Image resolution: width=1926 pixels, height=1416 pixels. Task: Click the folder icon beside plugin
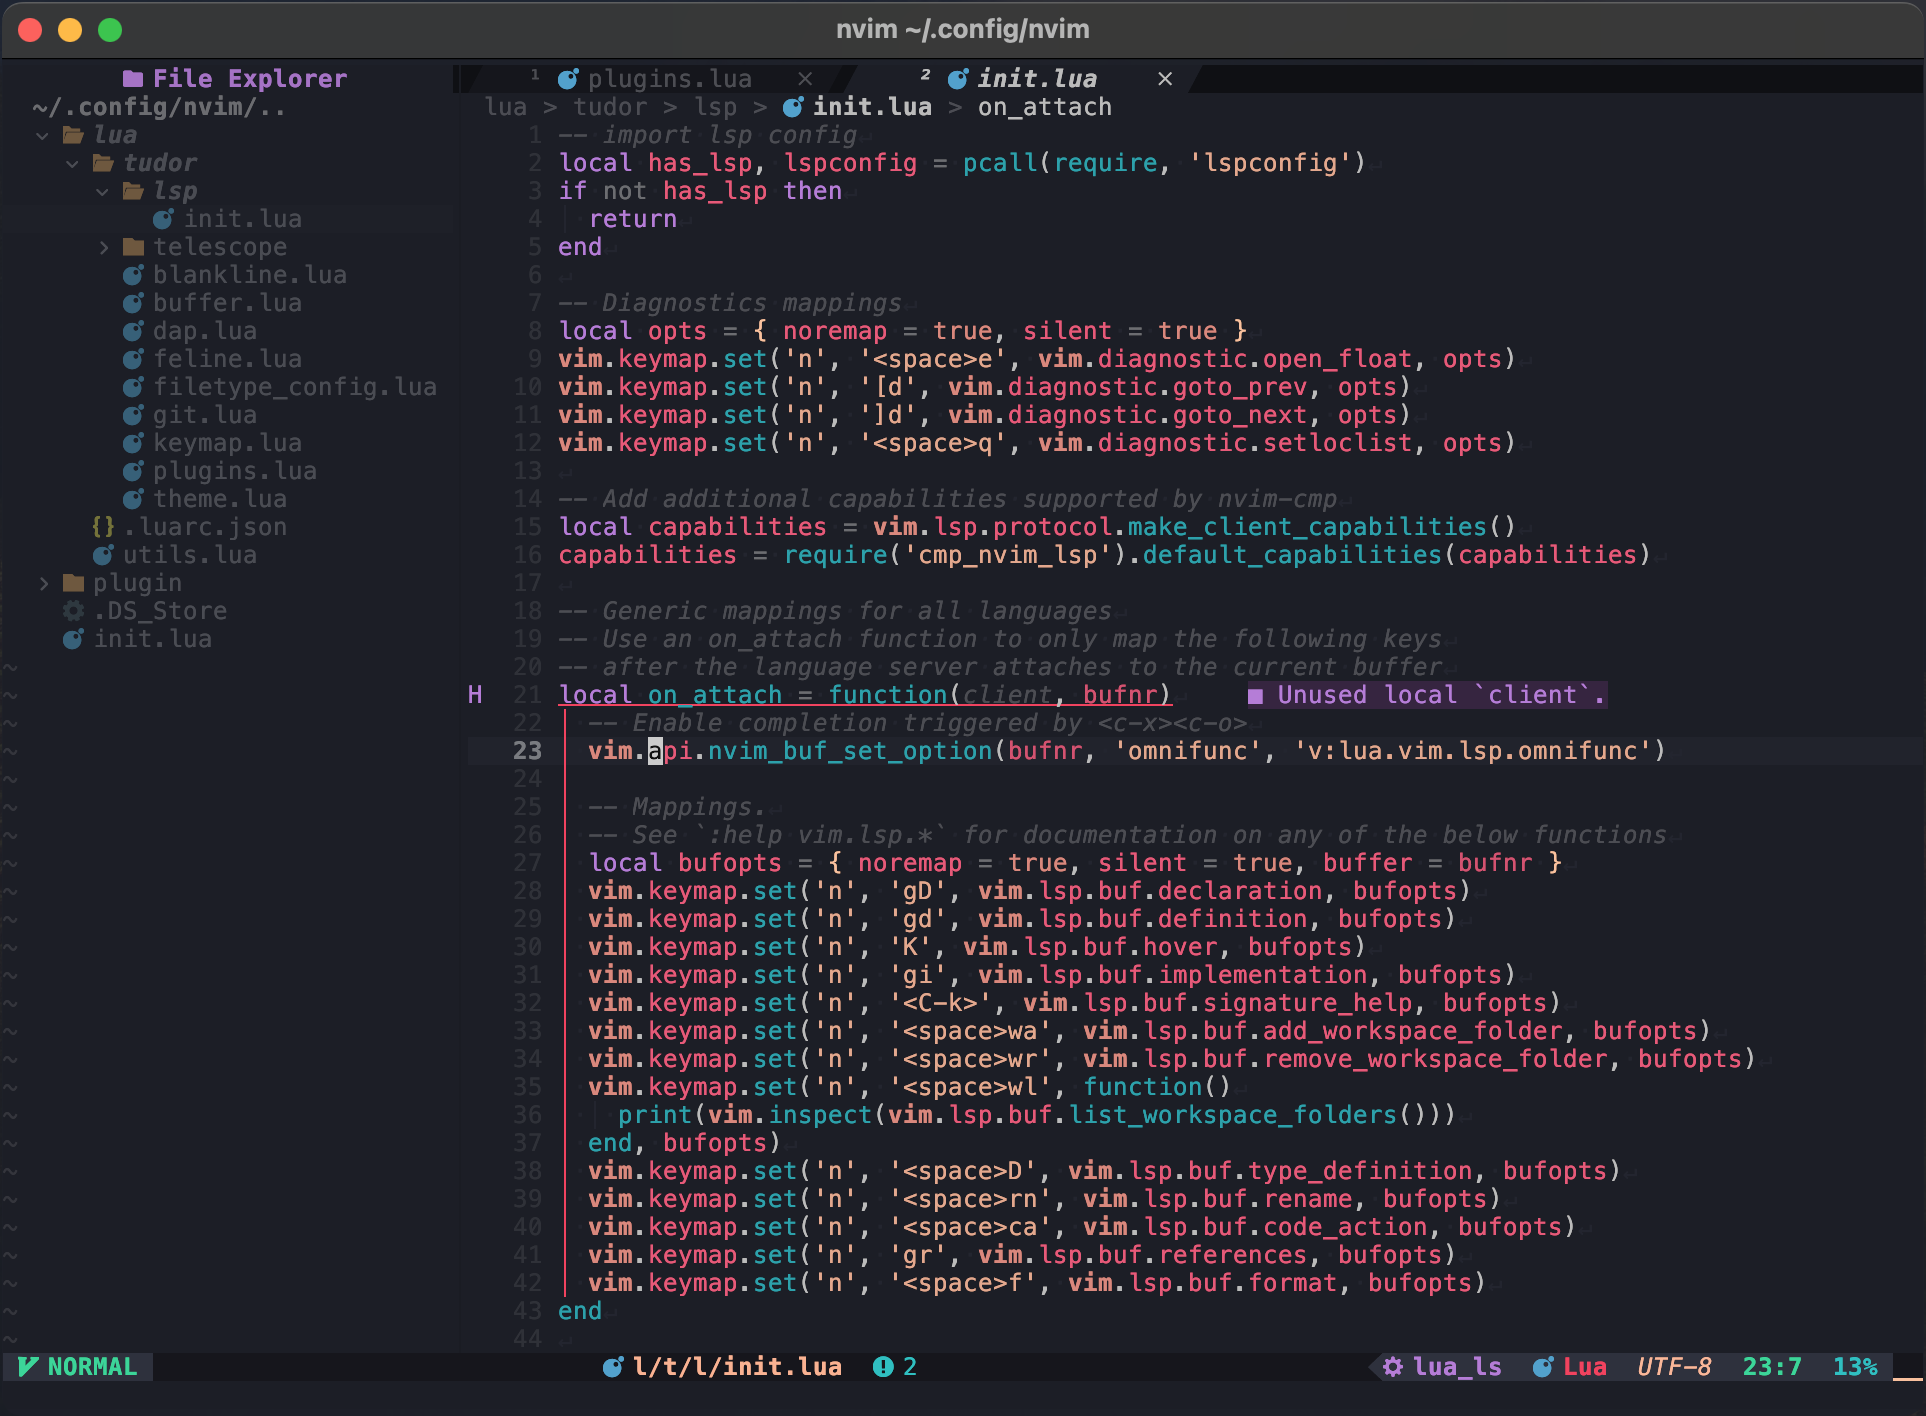pyautogui.click(x=73, y=583)
